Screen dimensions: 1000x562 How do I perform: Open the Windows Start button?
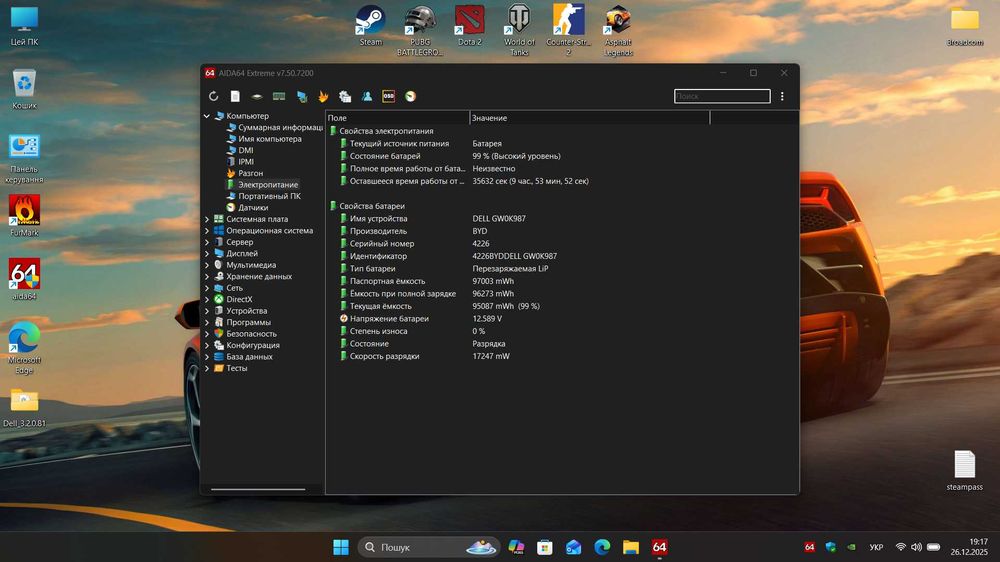tap(341, 547)
